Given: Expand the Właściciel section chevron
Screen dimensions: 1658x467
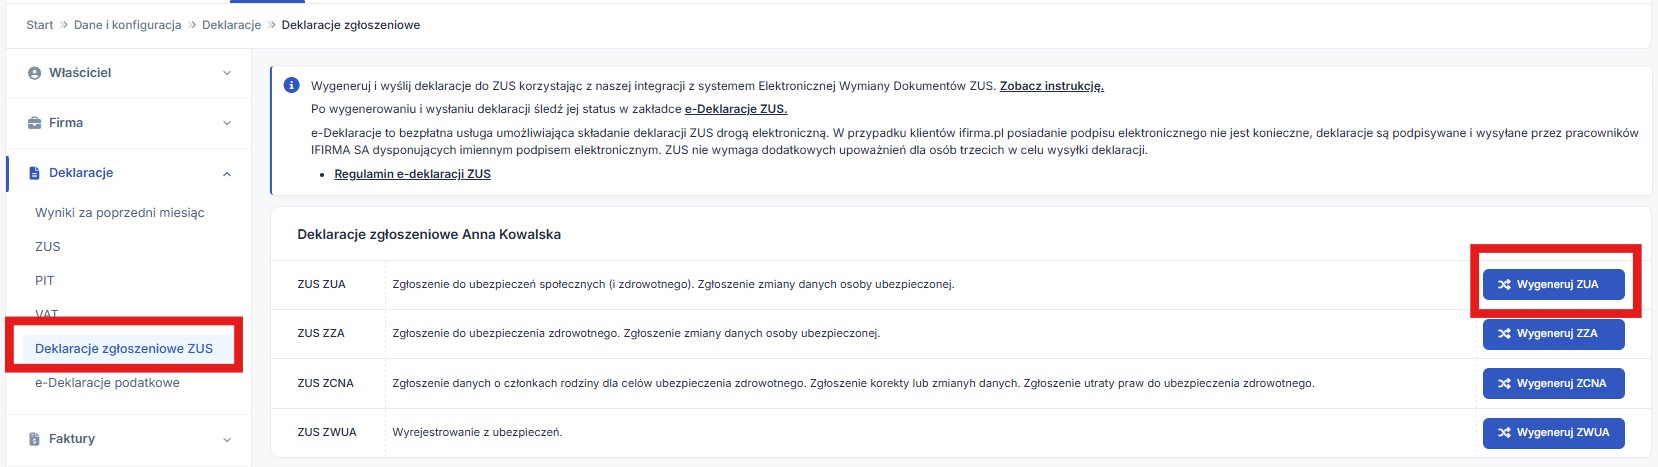Looking at the screenshot, I should [x=227, y=73].
